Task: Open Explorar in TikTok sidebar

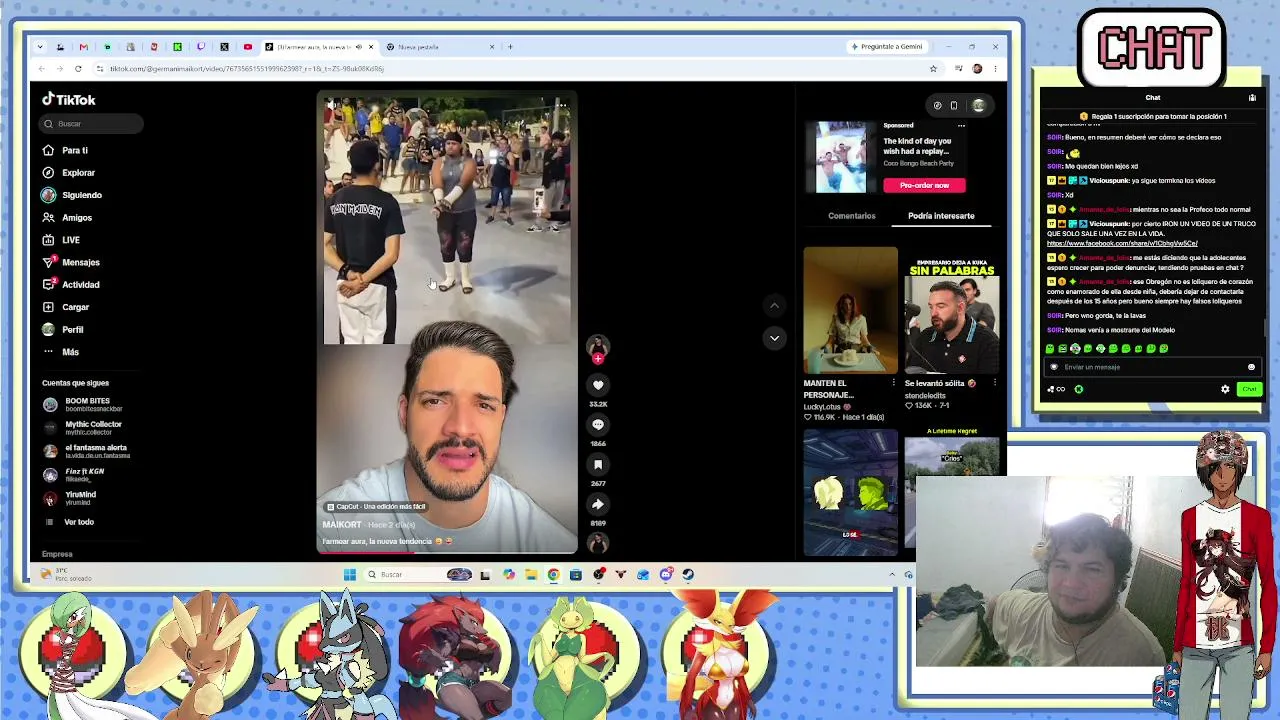Action: click(69, 172)
